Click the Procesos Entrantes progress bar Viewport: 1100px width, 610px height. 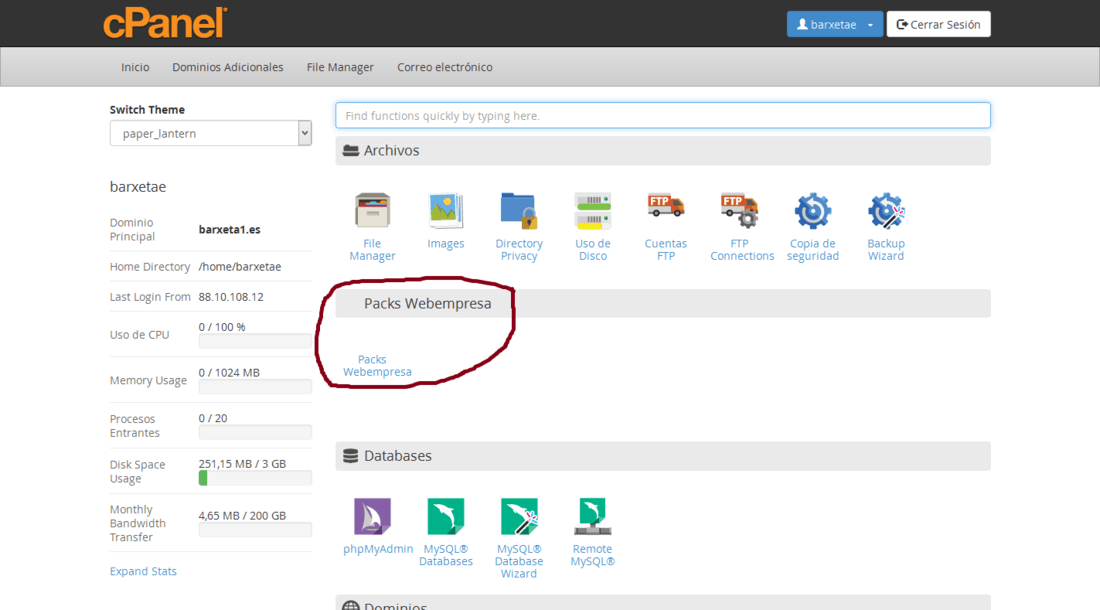tap(255, 433)
